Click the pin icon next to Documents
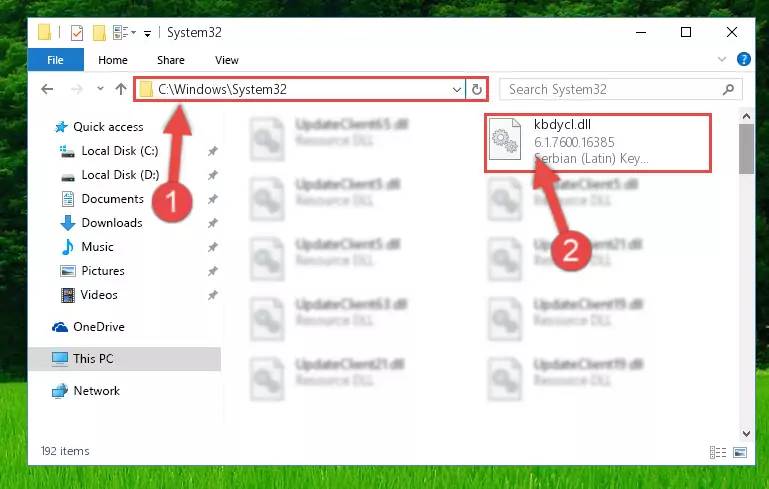This screenshot has width=769, height=489. (212, 200)
